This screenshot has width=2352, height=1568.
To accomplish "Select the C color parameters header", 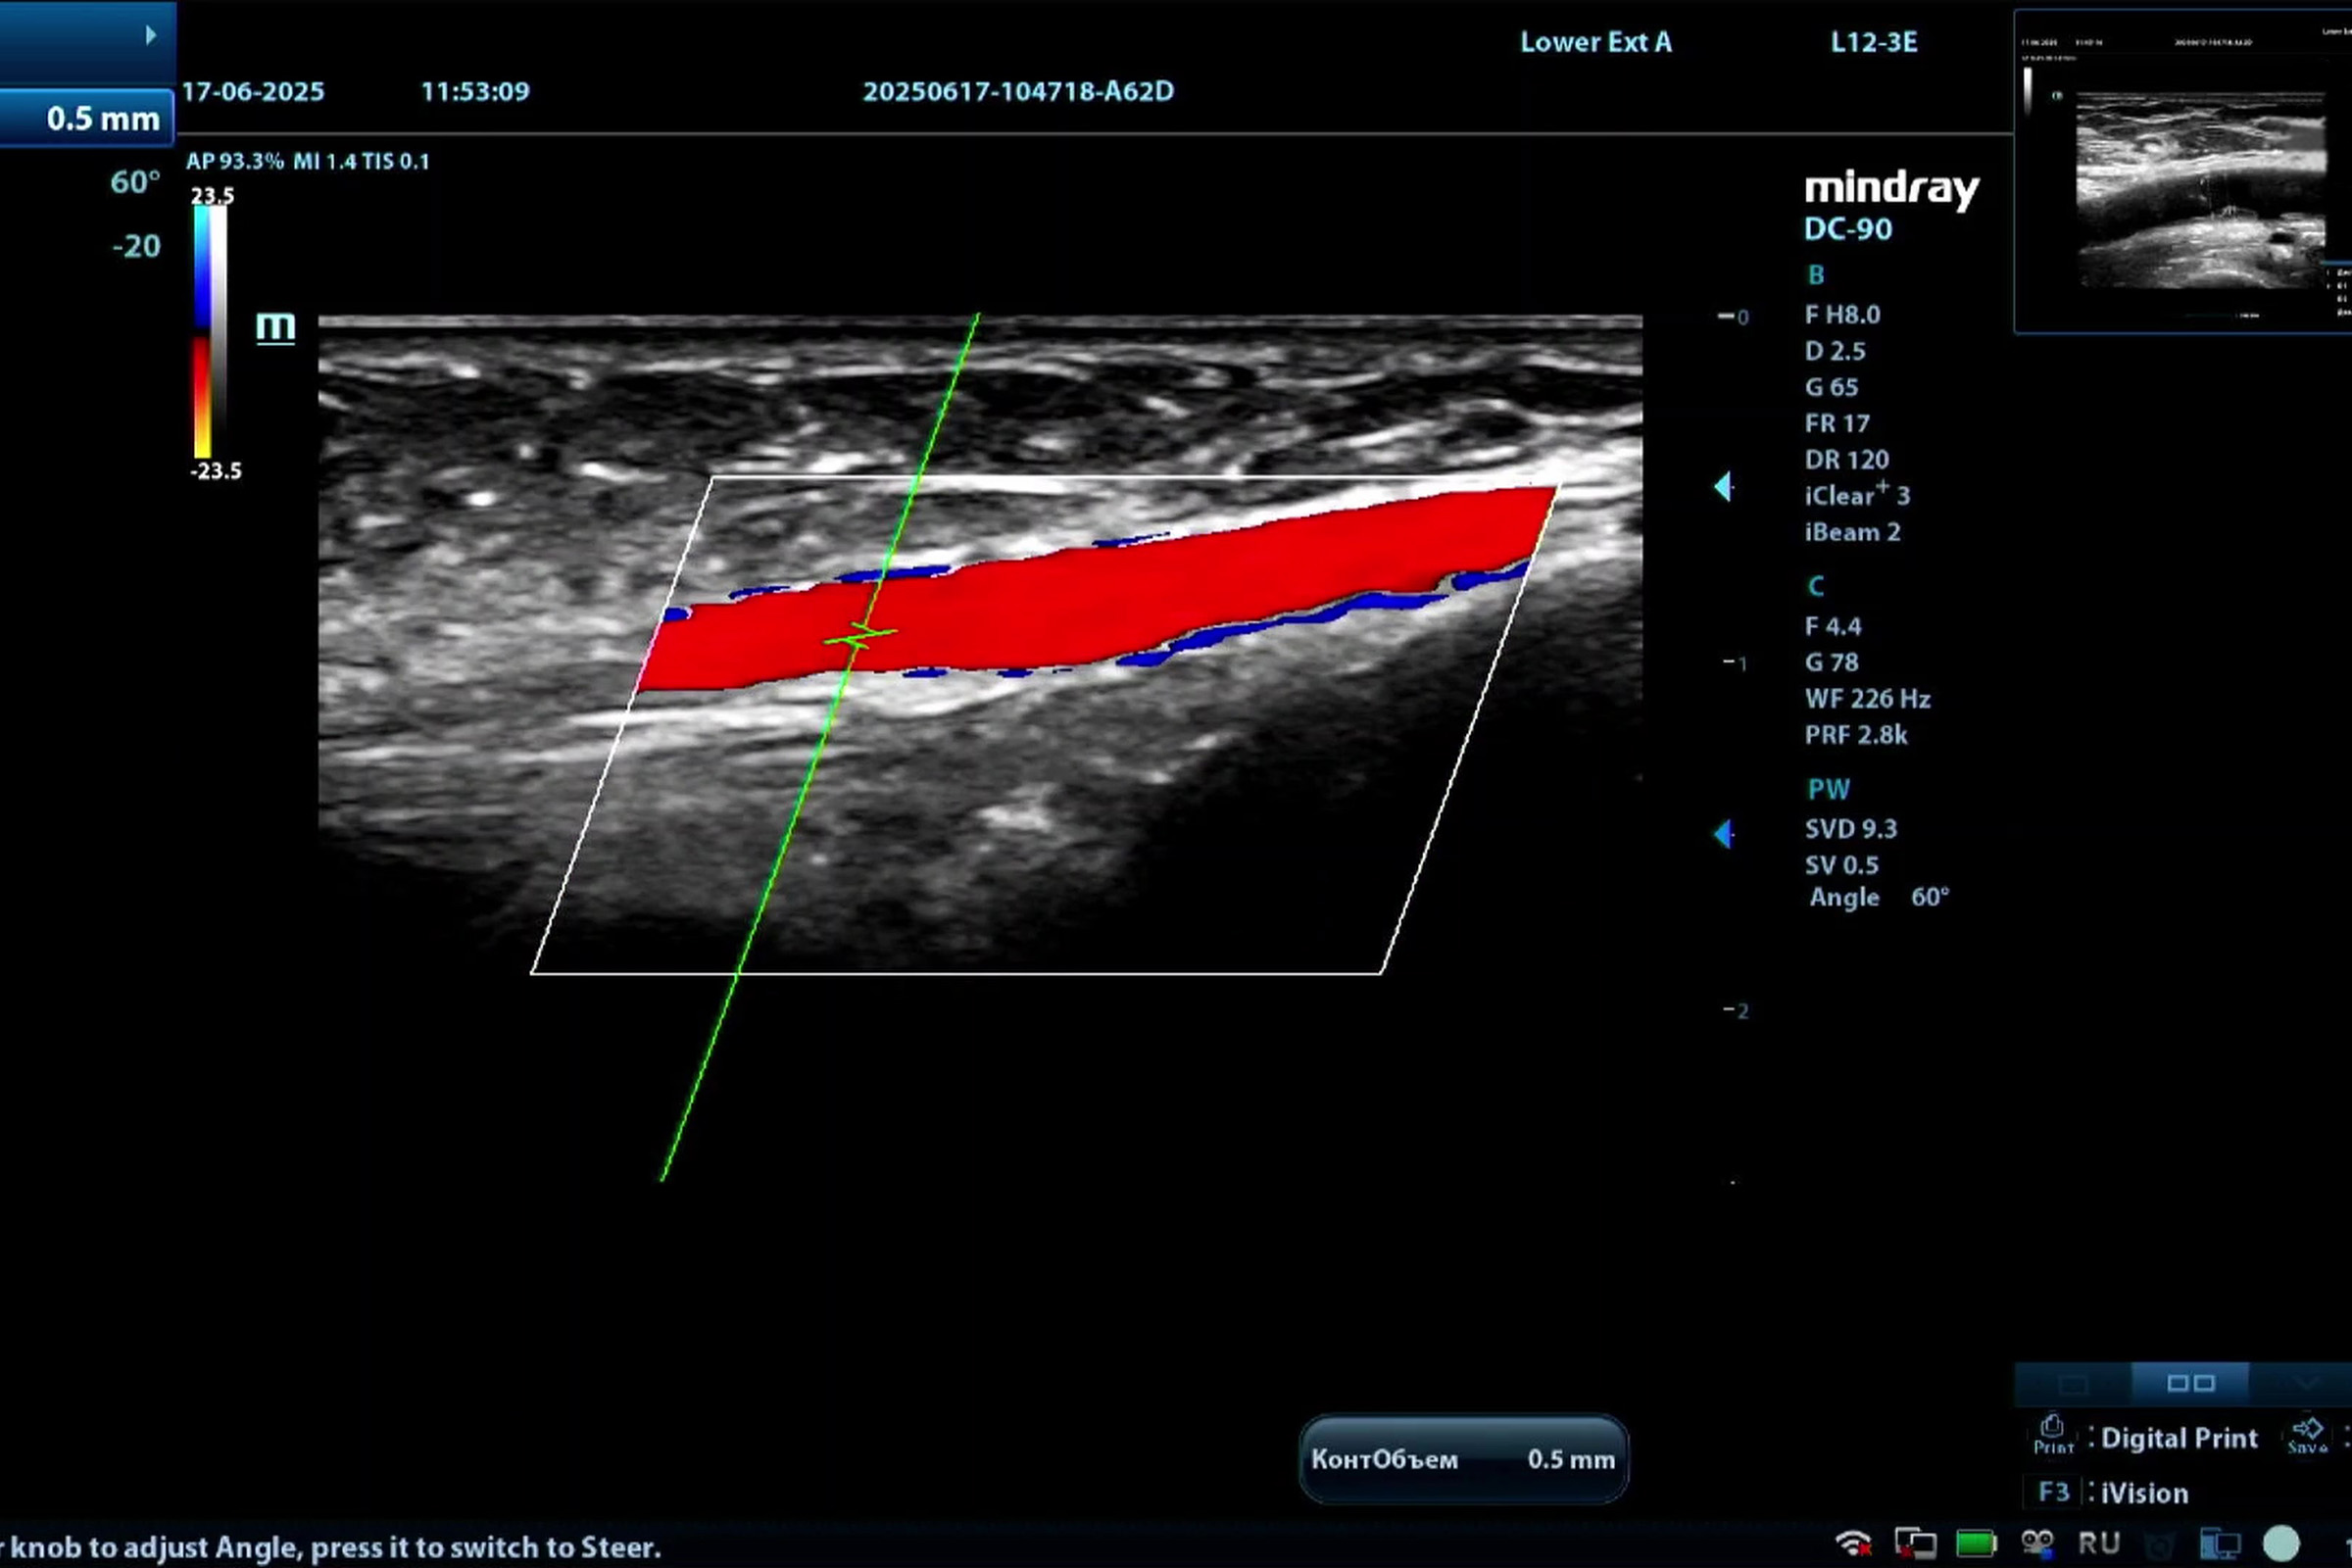I will [x=1816, y=586].
